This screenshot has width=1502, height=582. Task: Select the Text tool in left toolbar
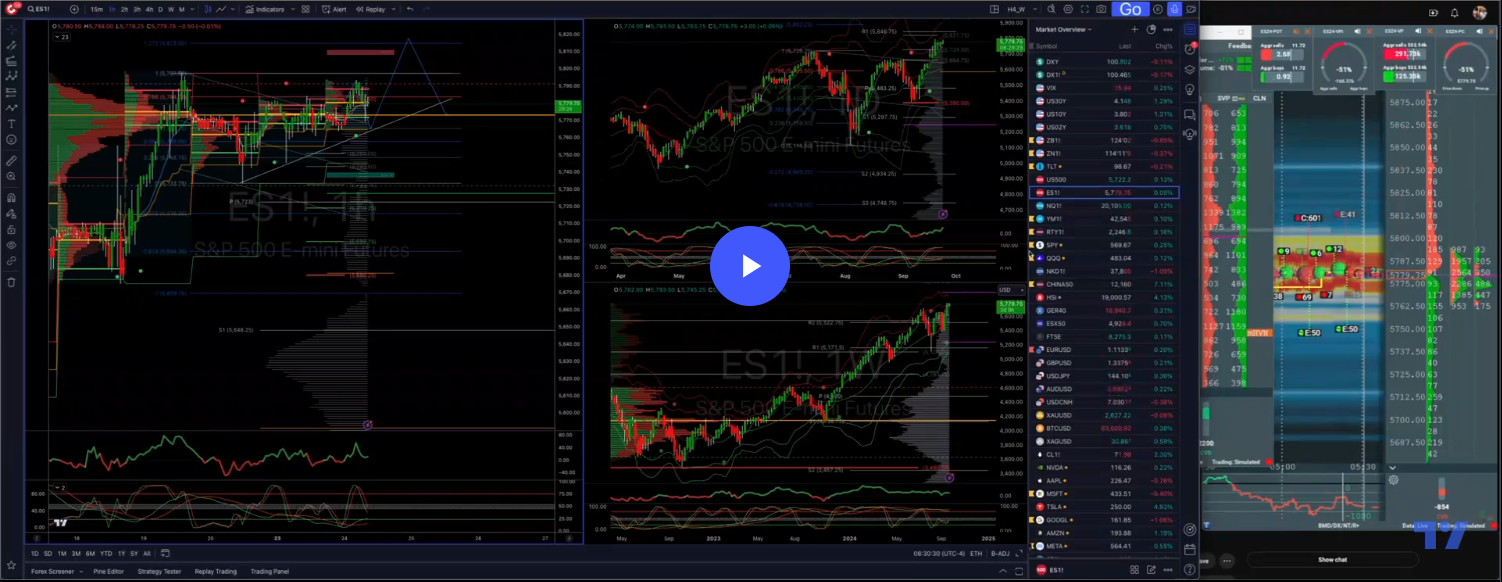pos(11,123)
